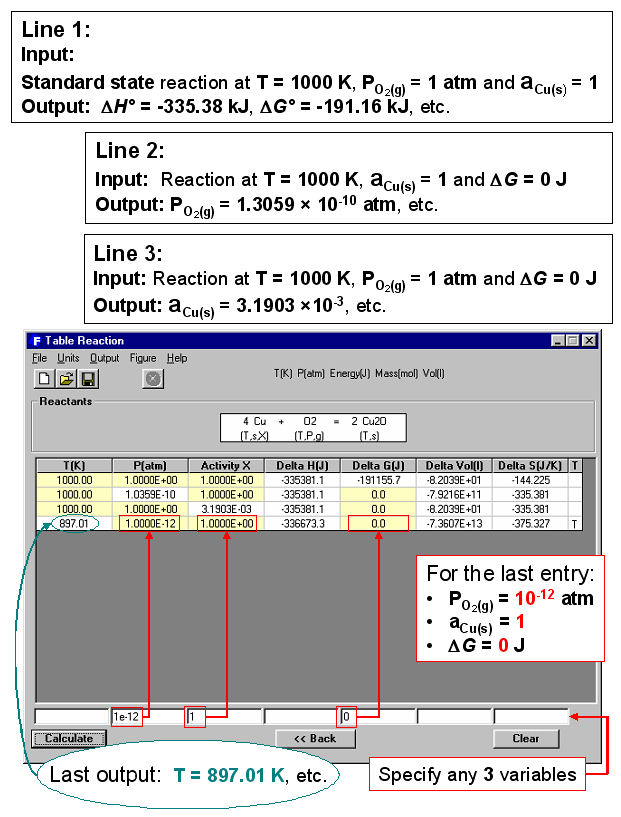Click the grayed-out stop icon in toolbar

(153, 379)
